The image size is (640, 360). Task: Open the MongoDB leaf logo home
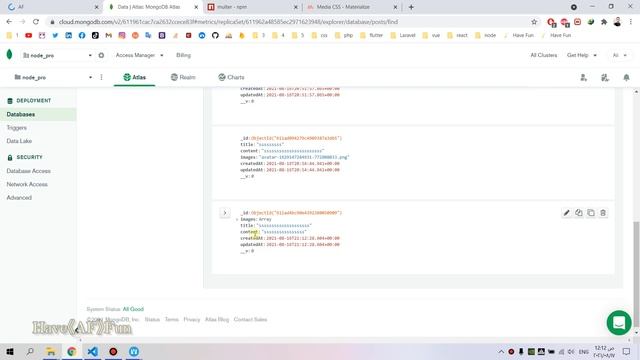(x=9, y=55)
